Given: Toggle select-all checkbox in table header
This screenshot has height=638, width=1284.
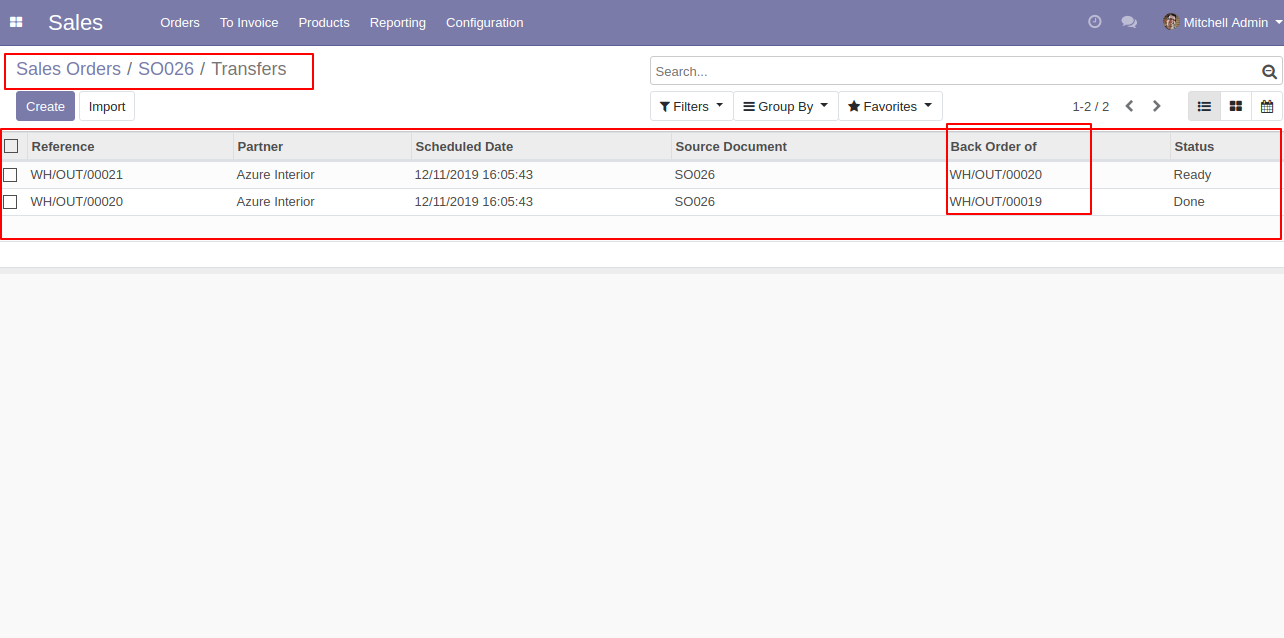Looking at the screenshot, I should coord(11,146).
